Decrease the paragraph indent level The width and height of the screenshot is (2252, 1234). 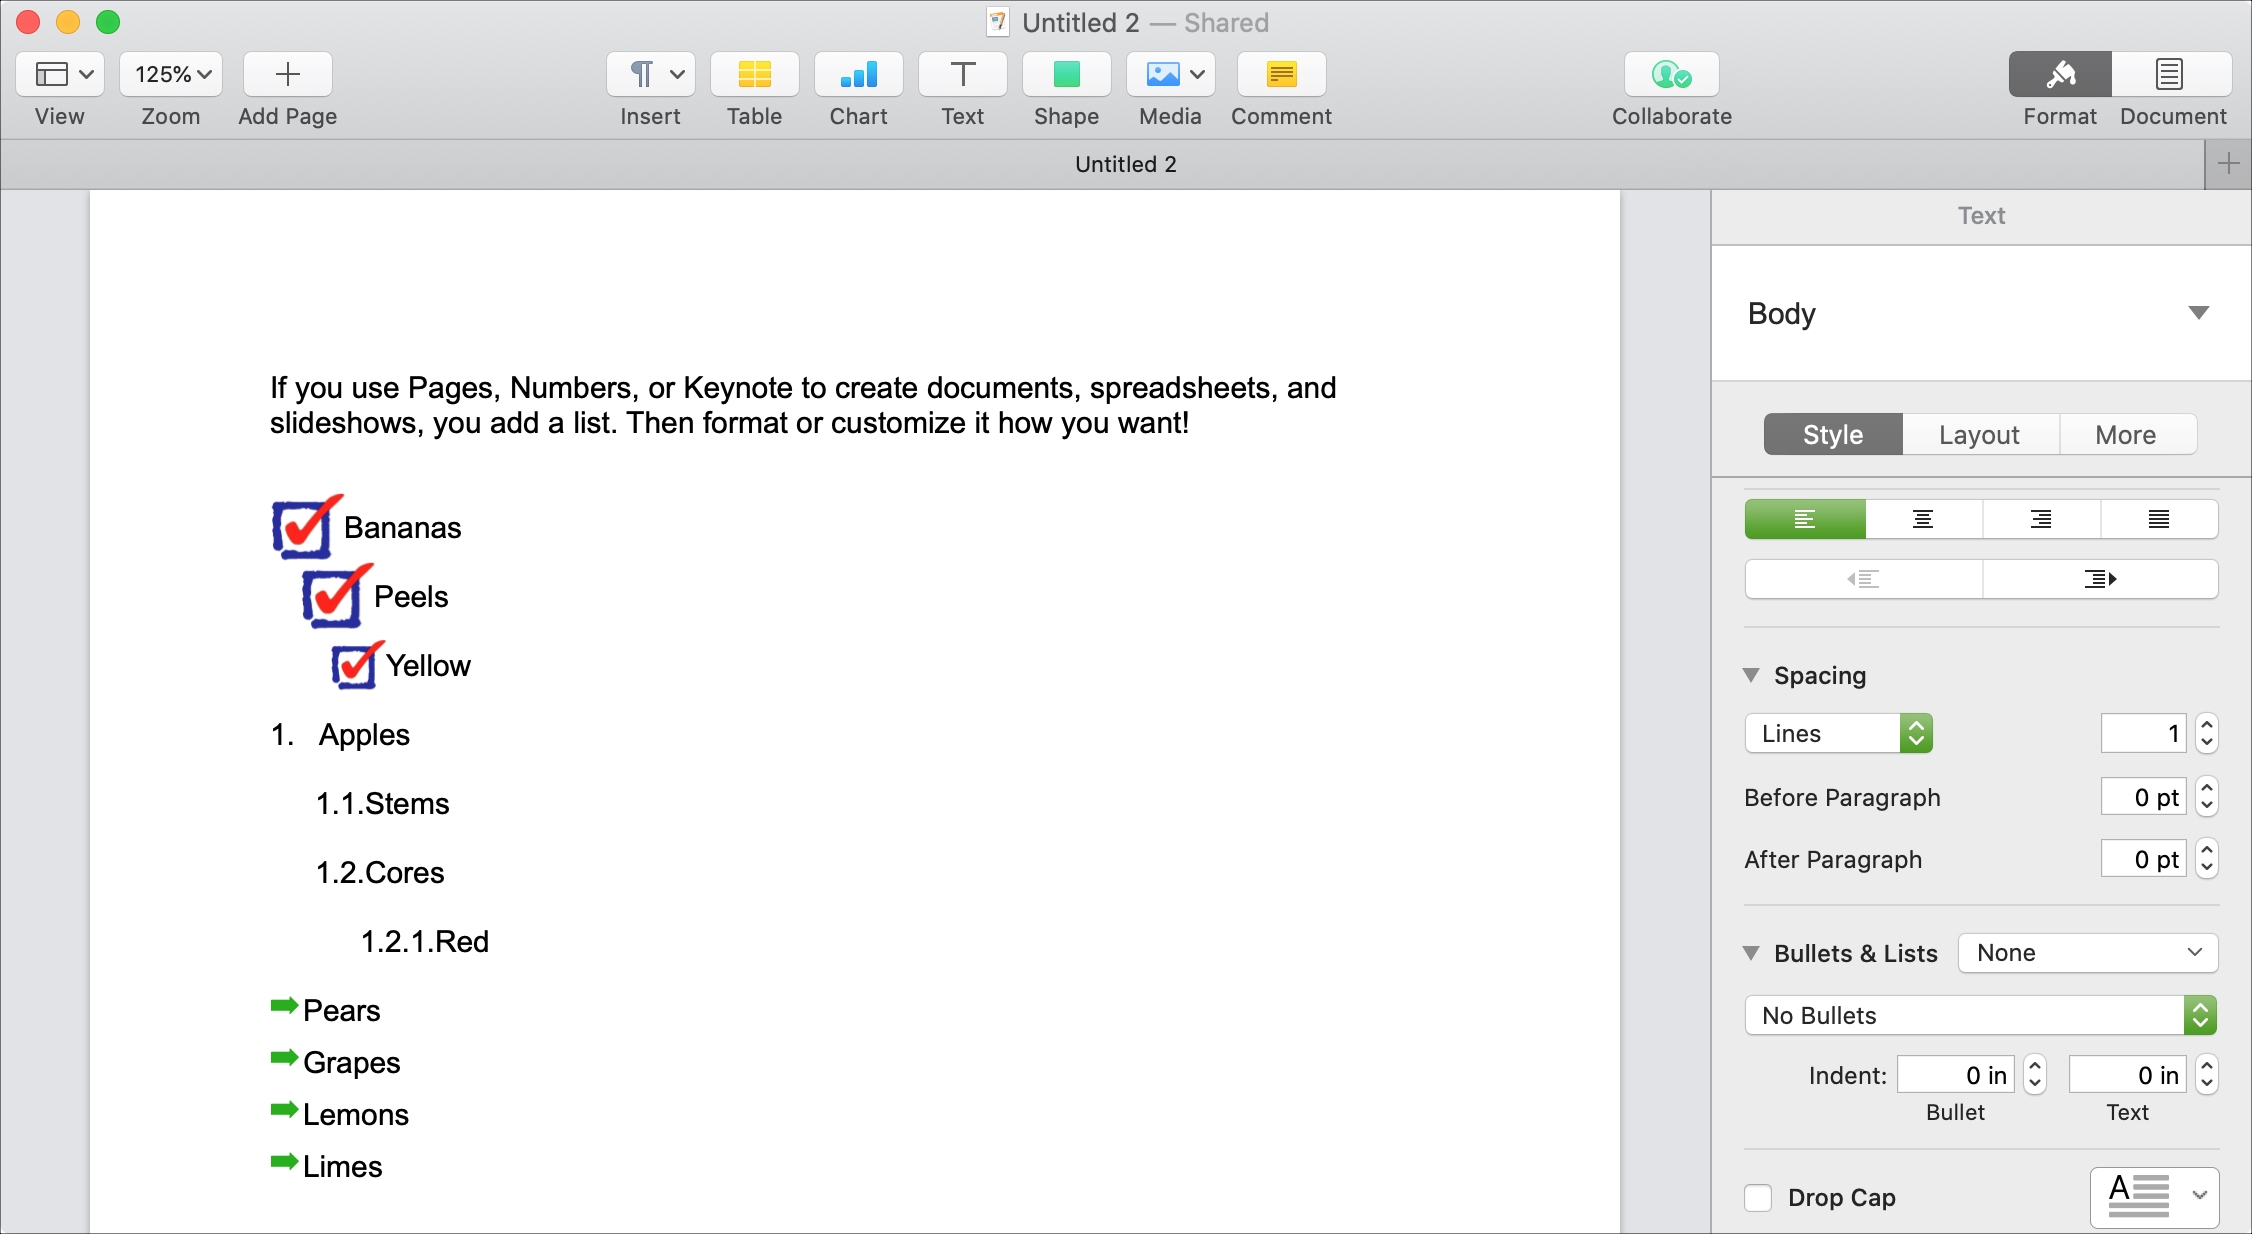point(1864,579)
